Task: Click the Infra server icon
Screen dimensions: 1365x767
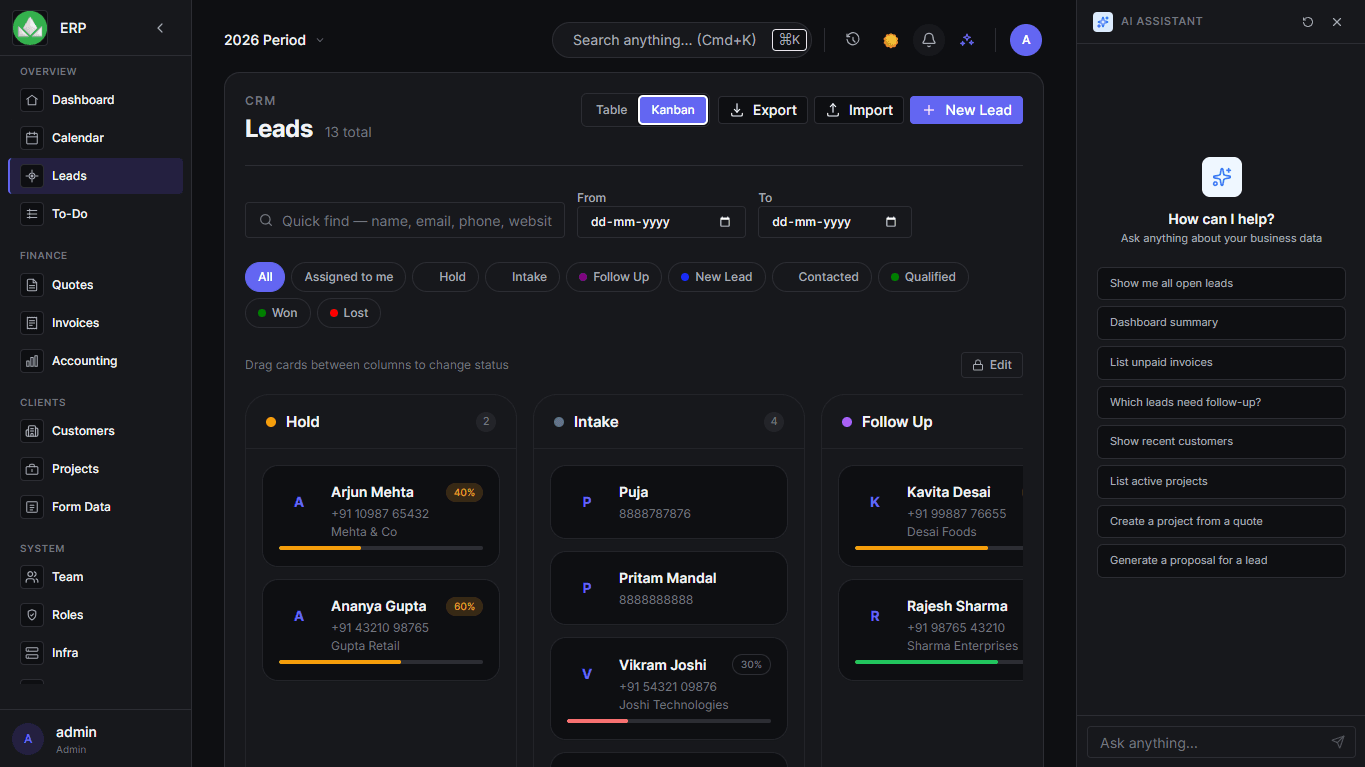Action: point(32,653)
